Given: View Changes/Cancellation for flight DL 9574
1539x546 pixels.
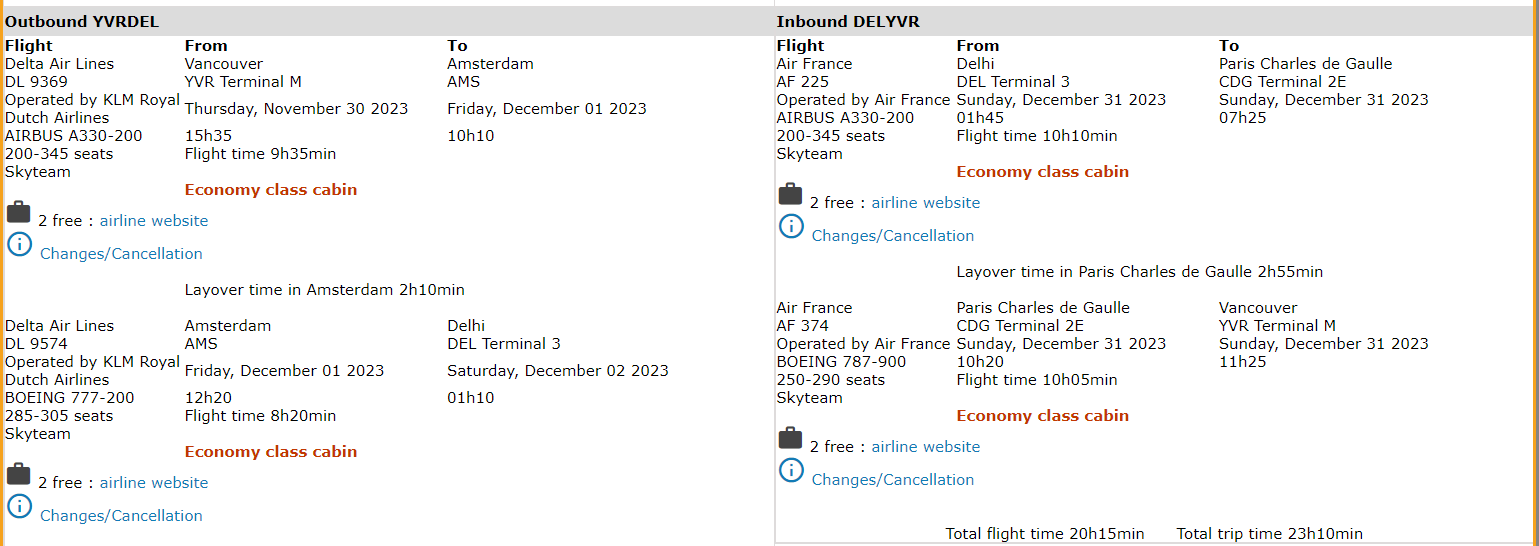Looking at the screenshot, I should pos(121,516).
